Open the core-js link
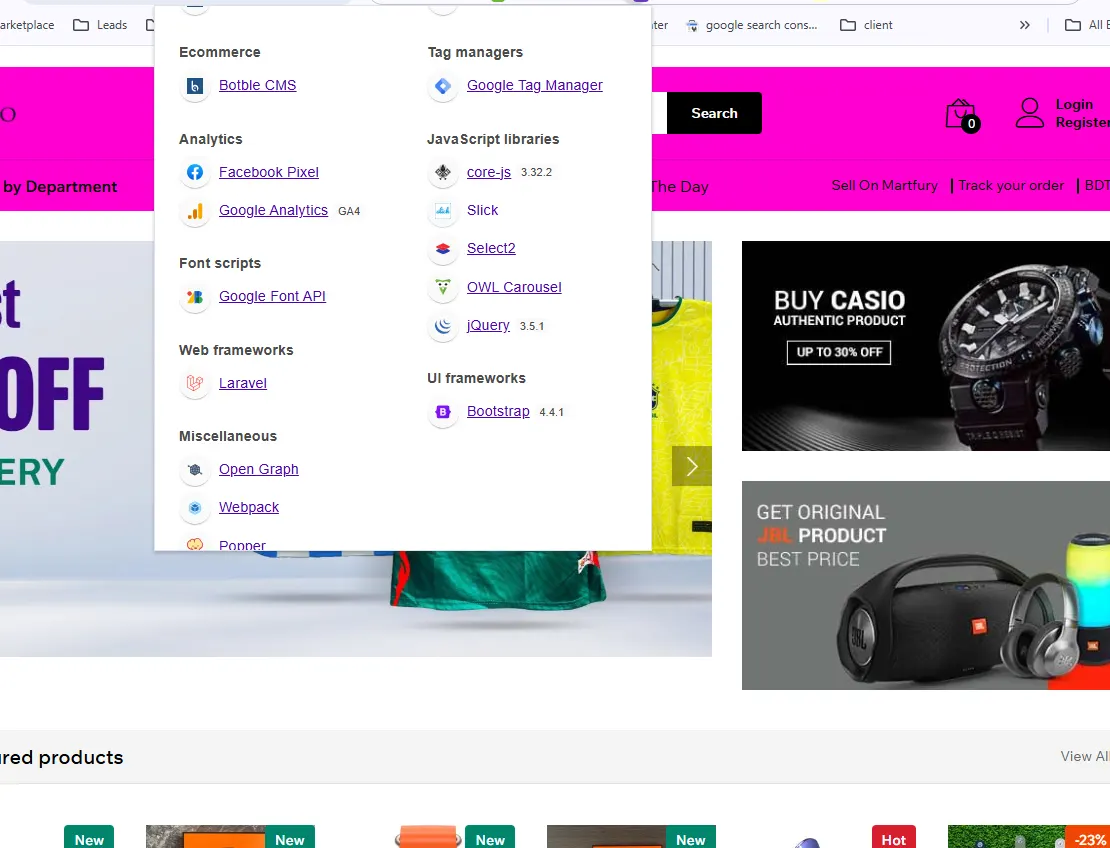Image resolution: width=1110 pixels, height=848 pixels. tap(489, 172)
